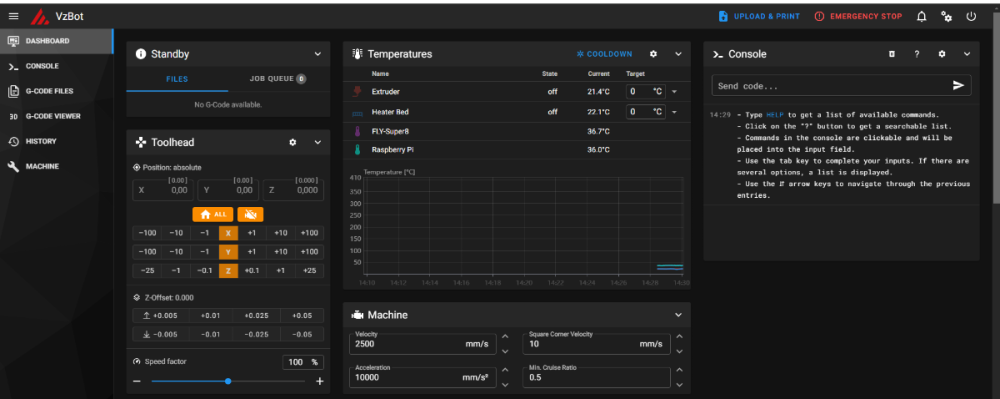The image size is (1000, 399).
Task: Open the hamburger navigation menu
Action: point(13,17)
